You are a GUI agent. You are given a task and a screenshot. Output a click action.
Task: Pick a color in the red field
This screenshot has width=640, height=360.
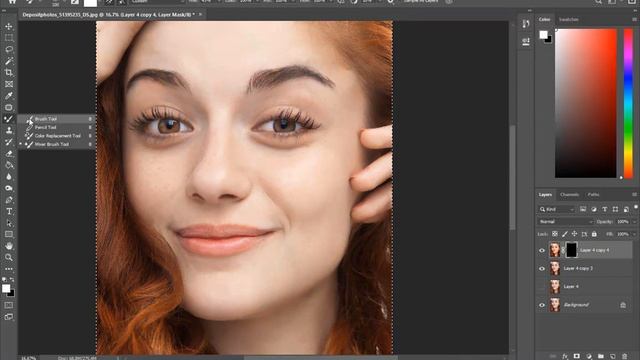tap(586, 103)
